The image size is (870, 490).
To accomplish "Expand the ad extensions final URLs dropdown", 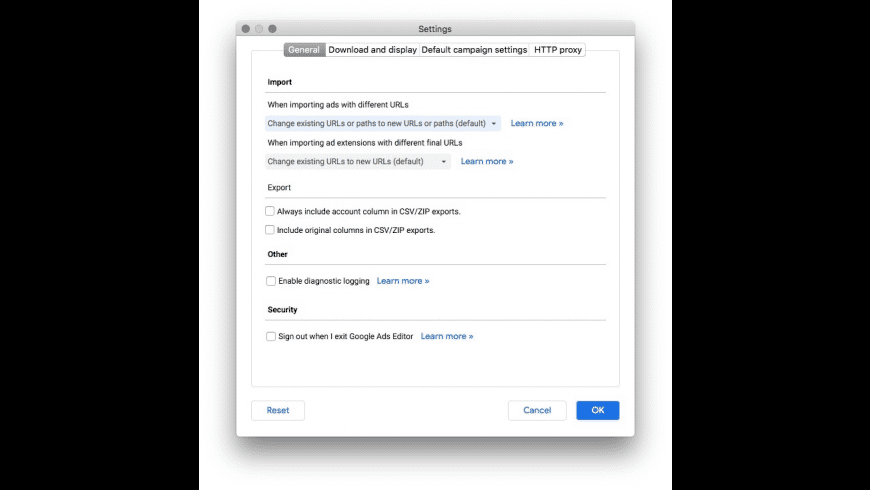I will [x=357, y=161].
